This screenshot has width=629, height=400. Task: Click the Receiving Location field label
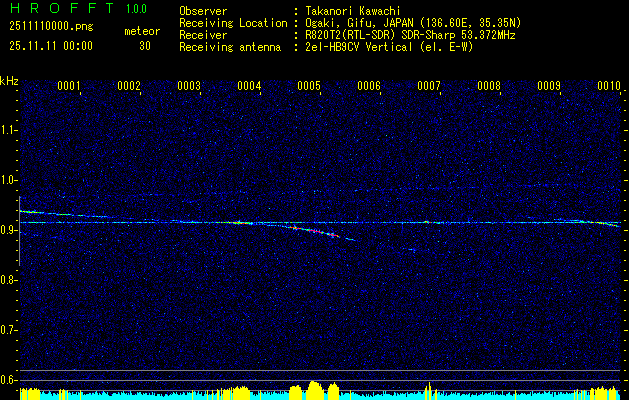pyautogui.click(x=233, y=23)
